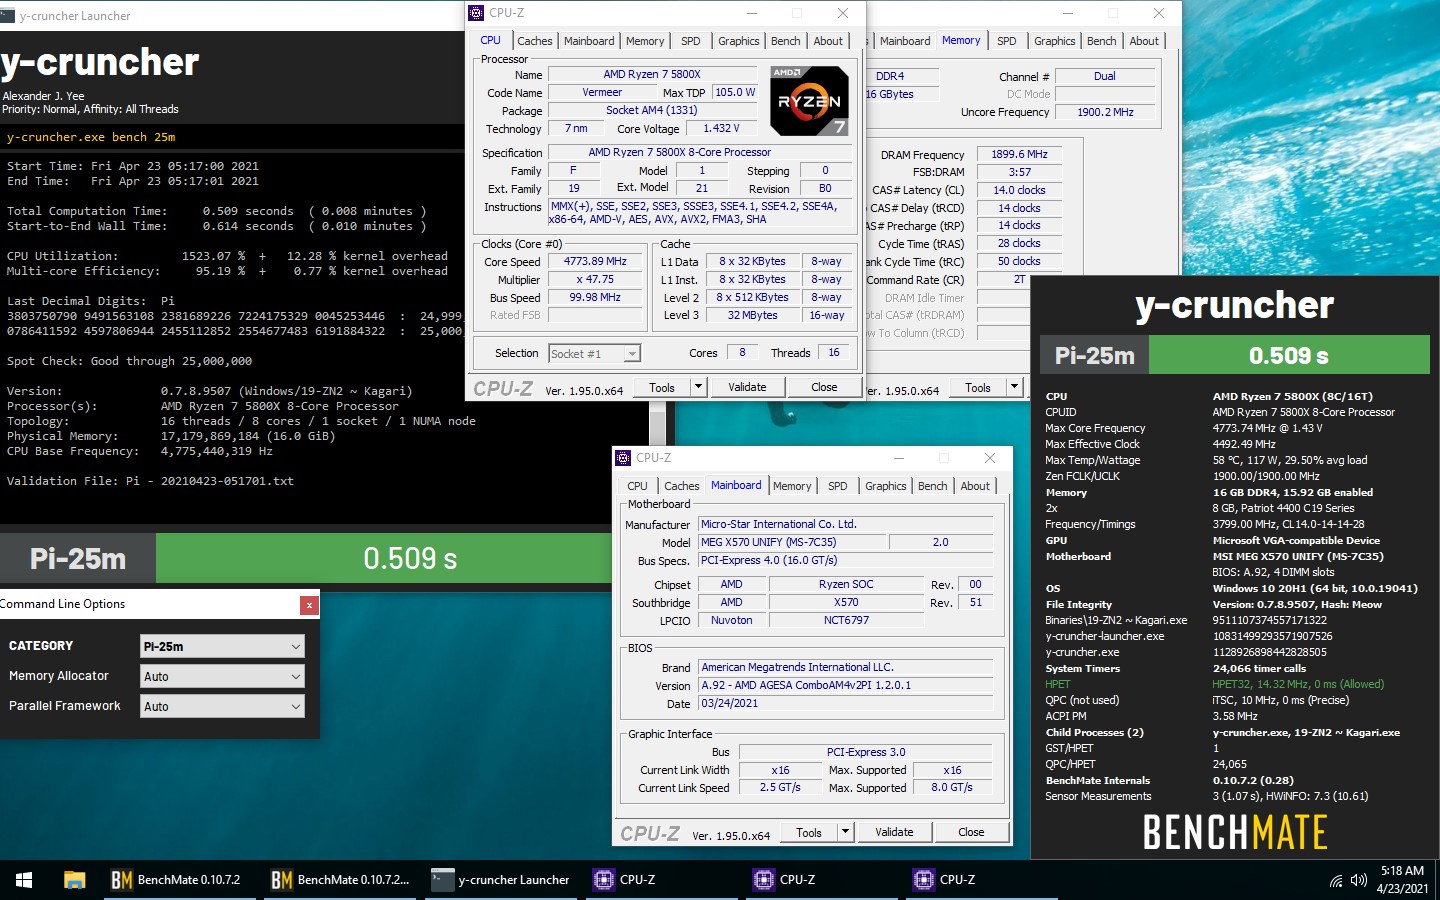
Task: Click y-cruncher.exe bench 25m command line
Action: tap(91, 137)
